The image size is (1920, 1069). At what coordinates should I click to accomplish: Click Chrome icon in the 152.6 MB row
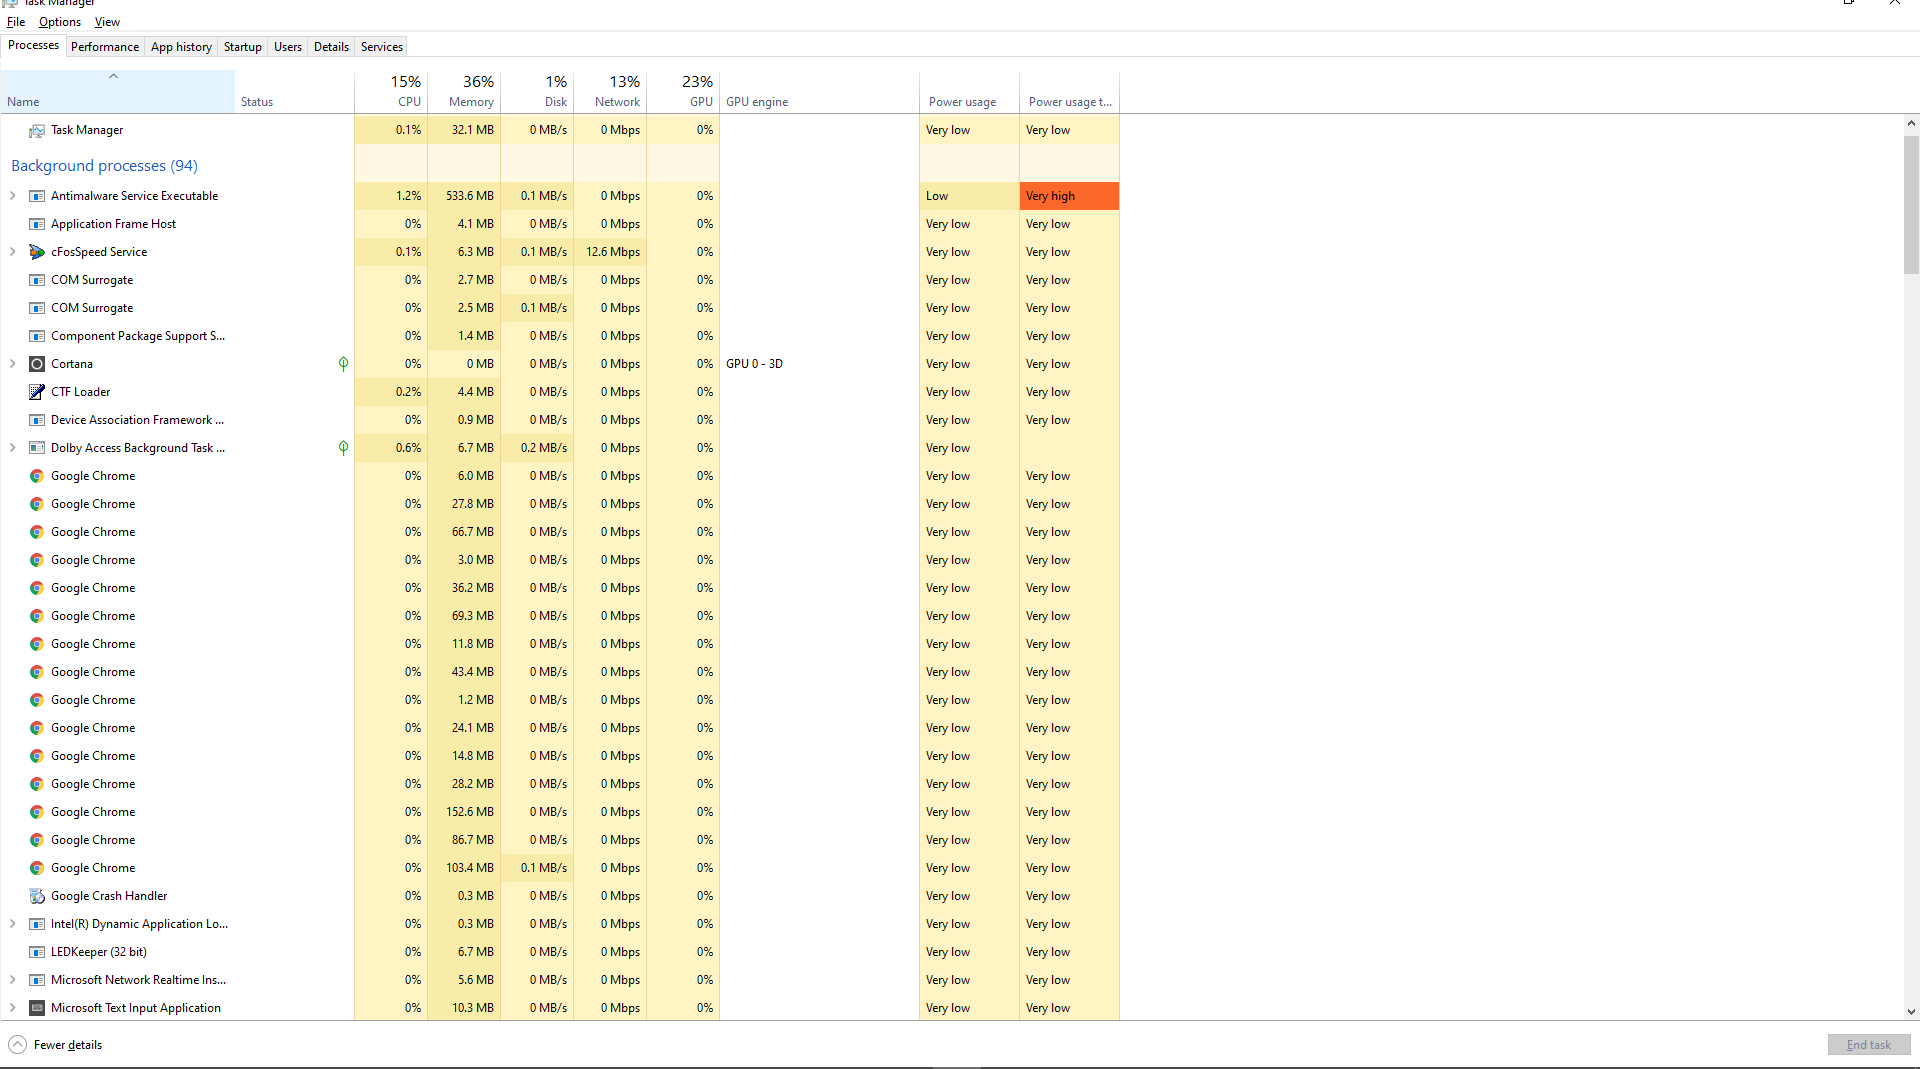(x=37, y=812)
